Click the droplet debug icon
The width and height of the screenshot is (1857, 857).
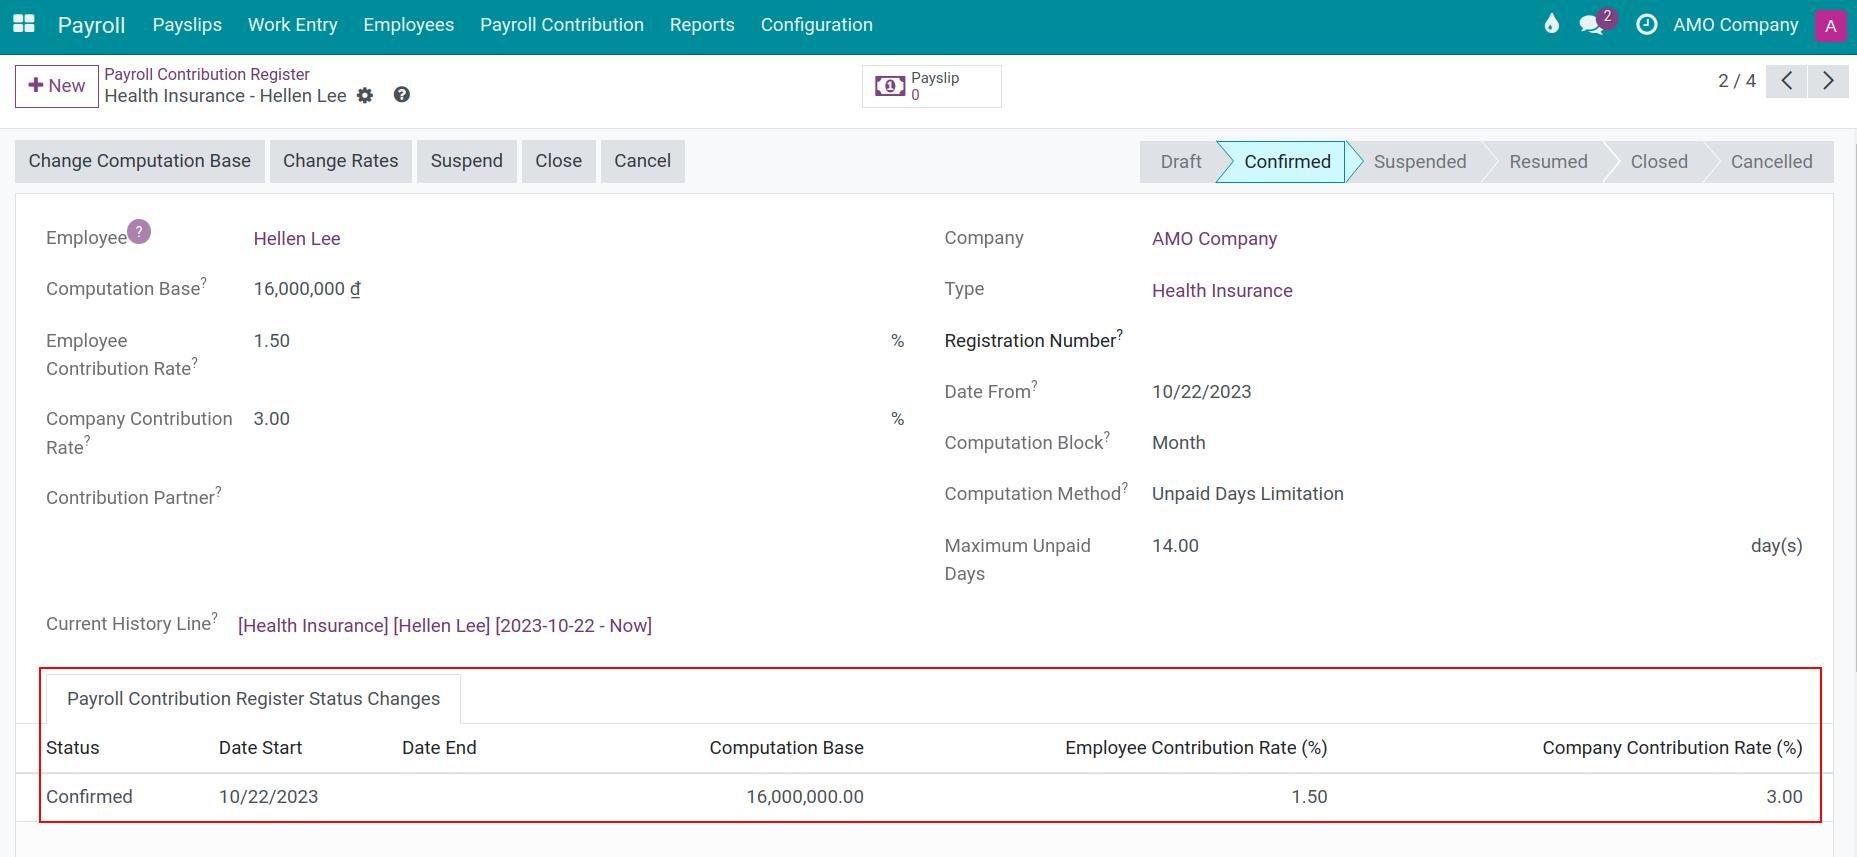(x=1551, y=24)
